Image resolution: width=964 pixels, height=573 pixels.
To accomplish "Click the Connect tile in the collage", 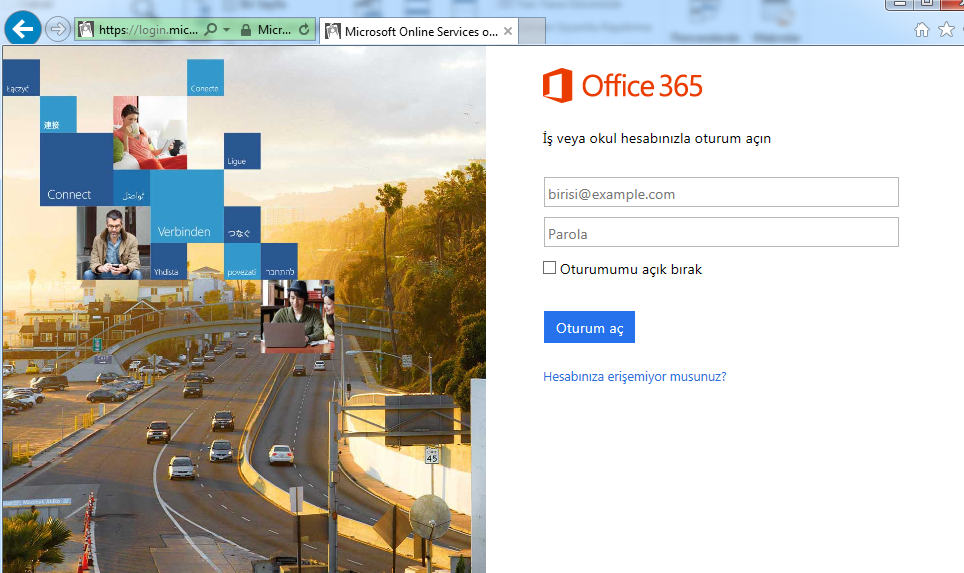I will 77,169.
